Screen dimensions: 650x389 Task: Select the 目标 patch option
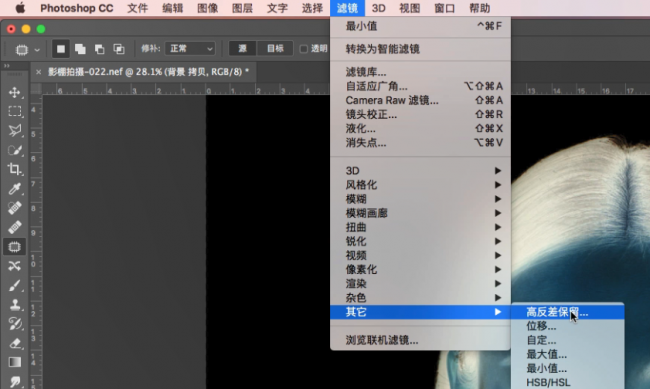pos(275,49)
